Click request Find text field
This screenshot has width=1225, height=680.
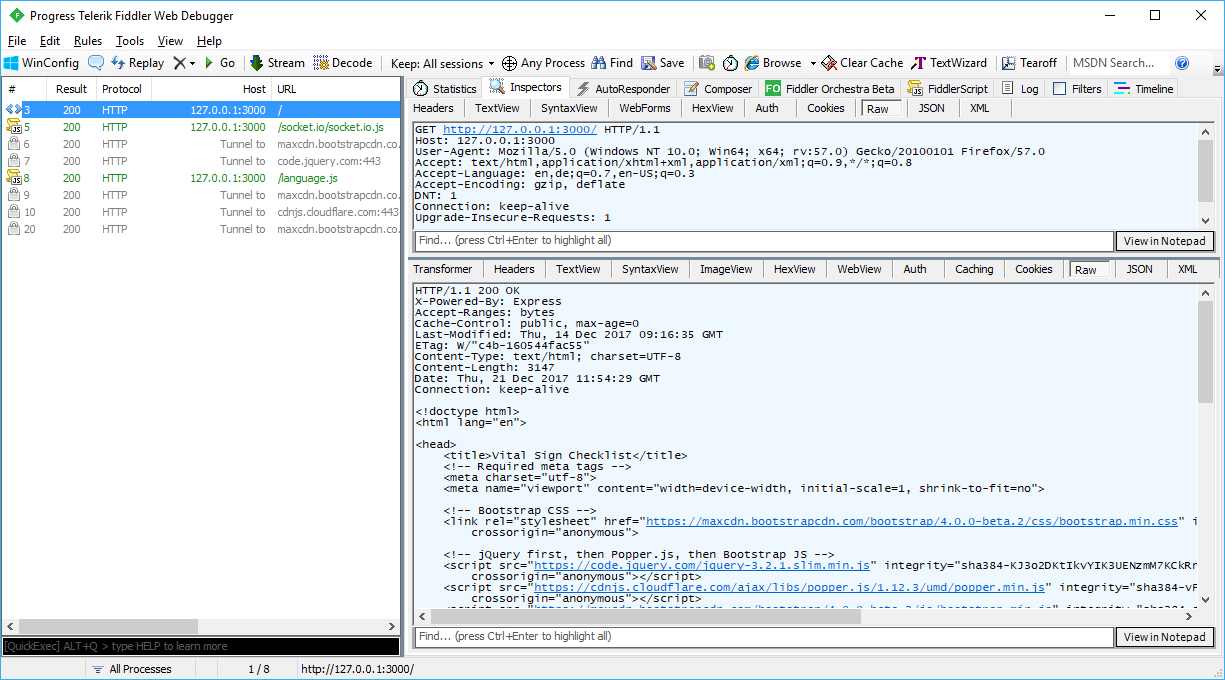(x=764, y=241)
